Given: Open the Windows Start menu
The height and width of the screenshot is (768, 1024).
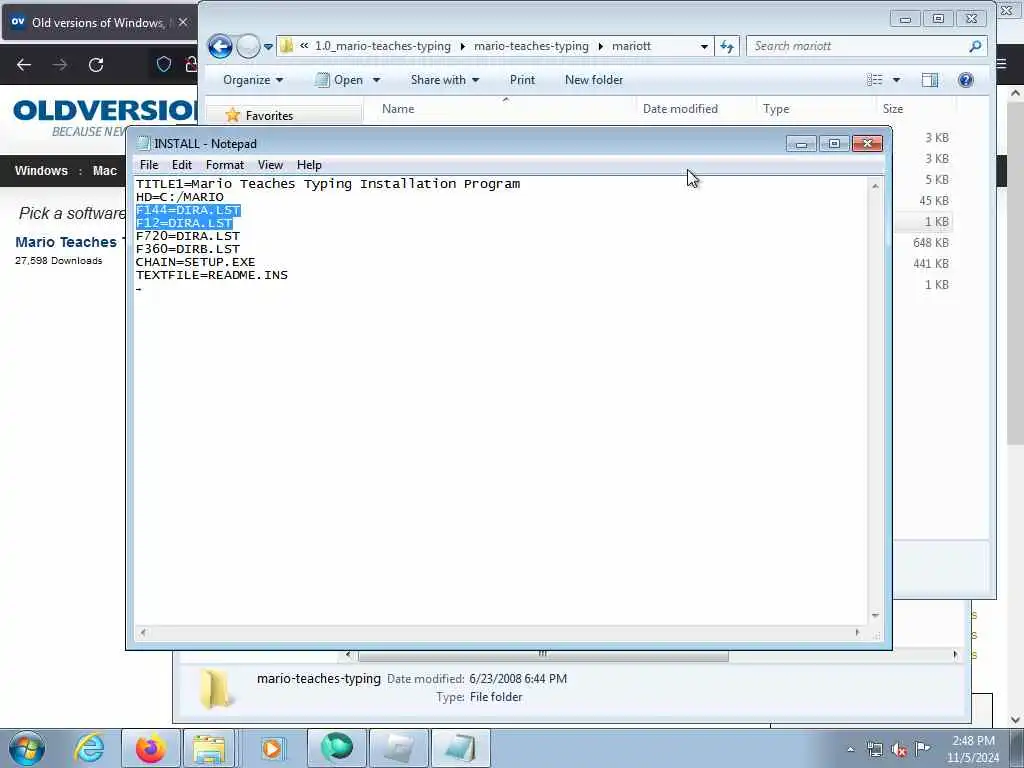Looking at the screenshot, I should tap(27, 748).
